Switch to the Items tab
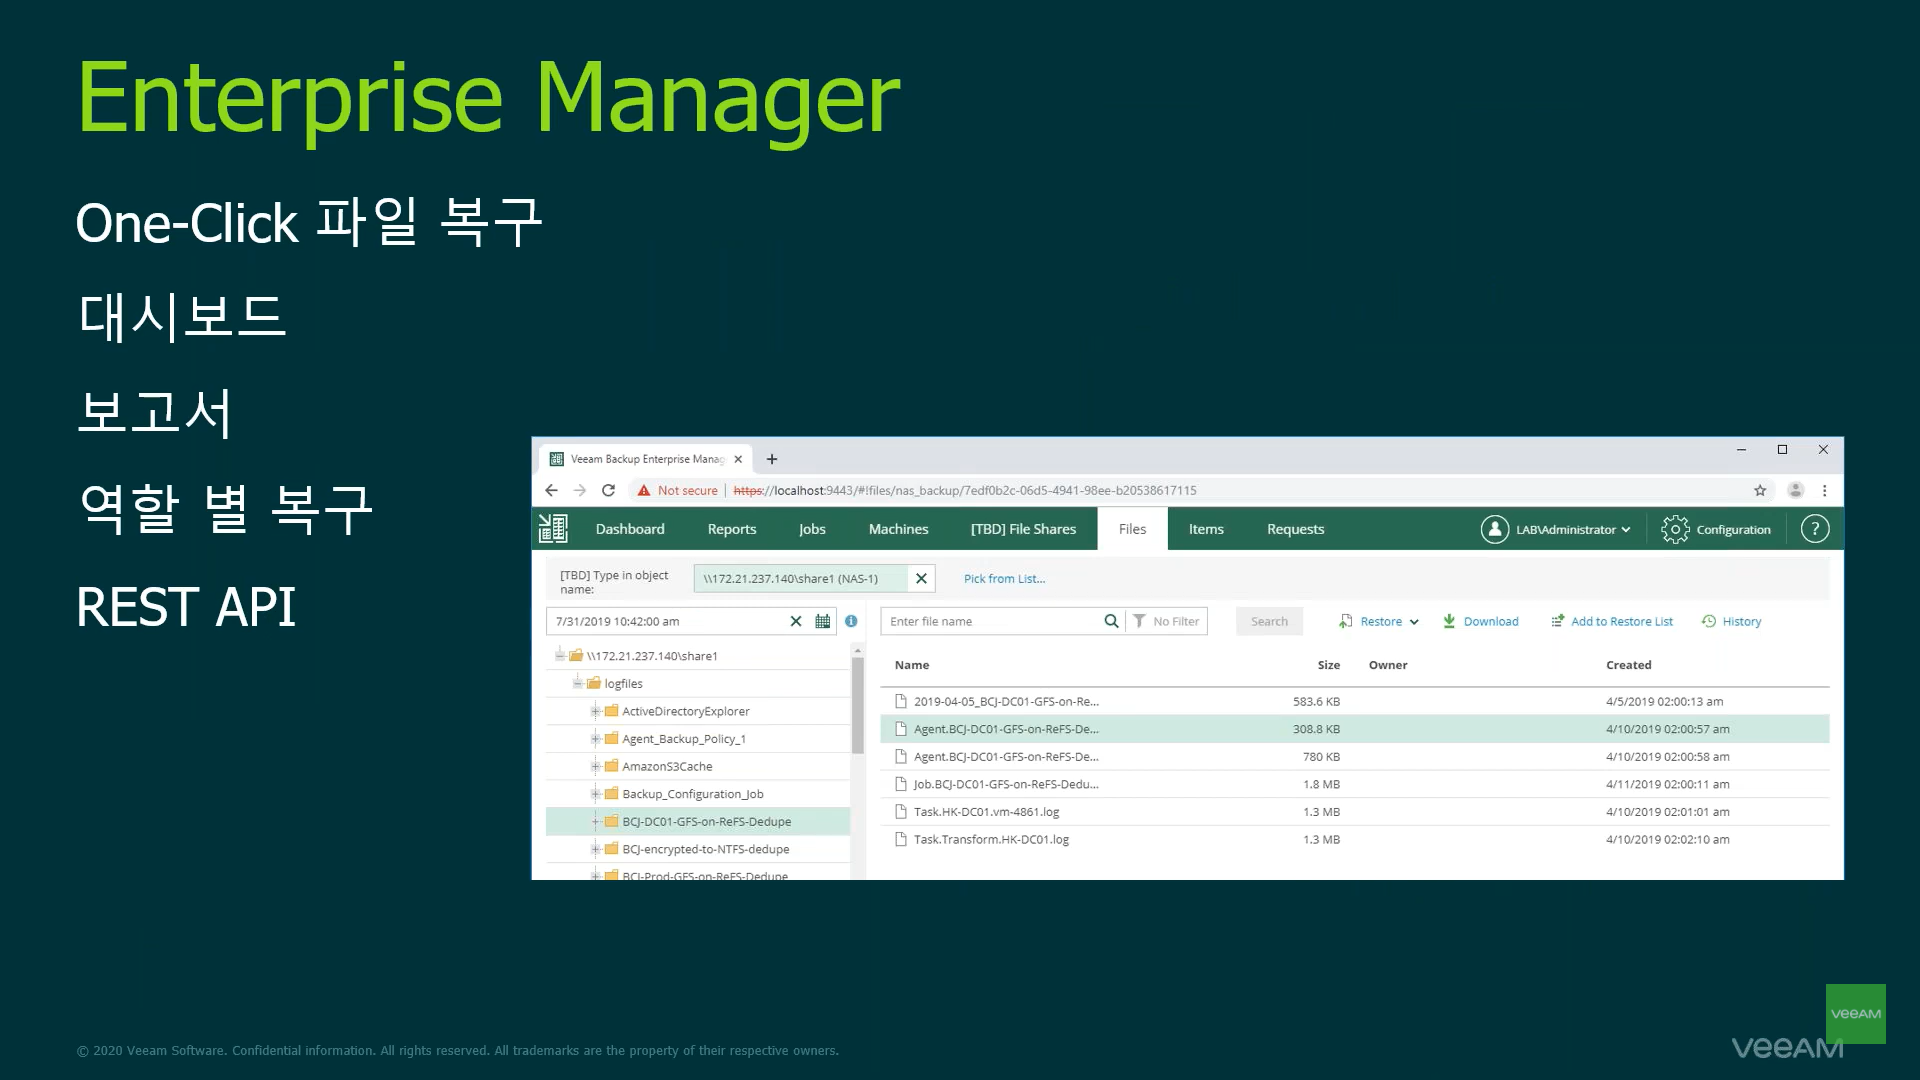Viewport: 1920px width, 1080px height. [1206, 529]
